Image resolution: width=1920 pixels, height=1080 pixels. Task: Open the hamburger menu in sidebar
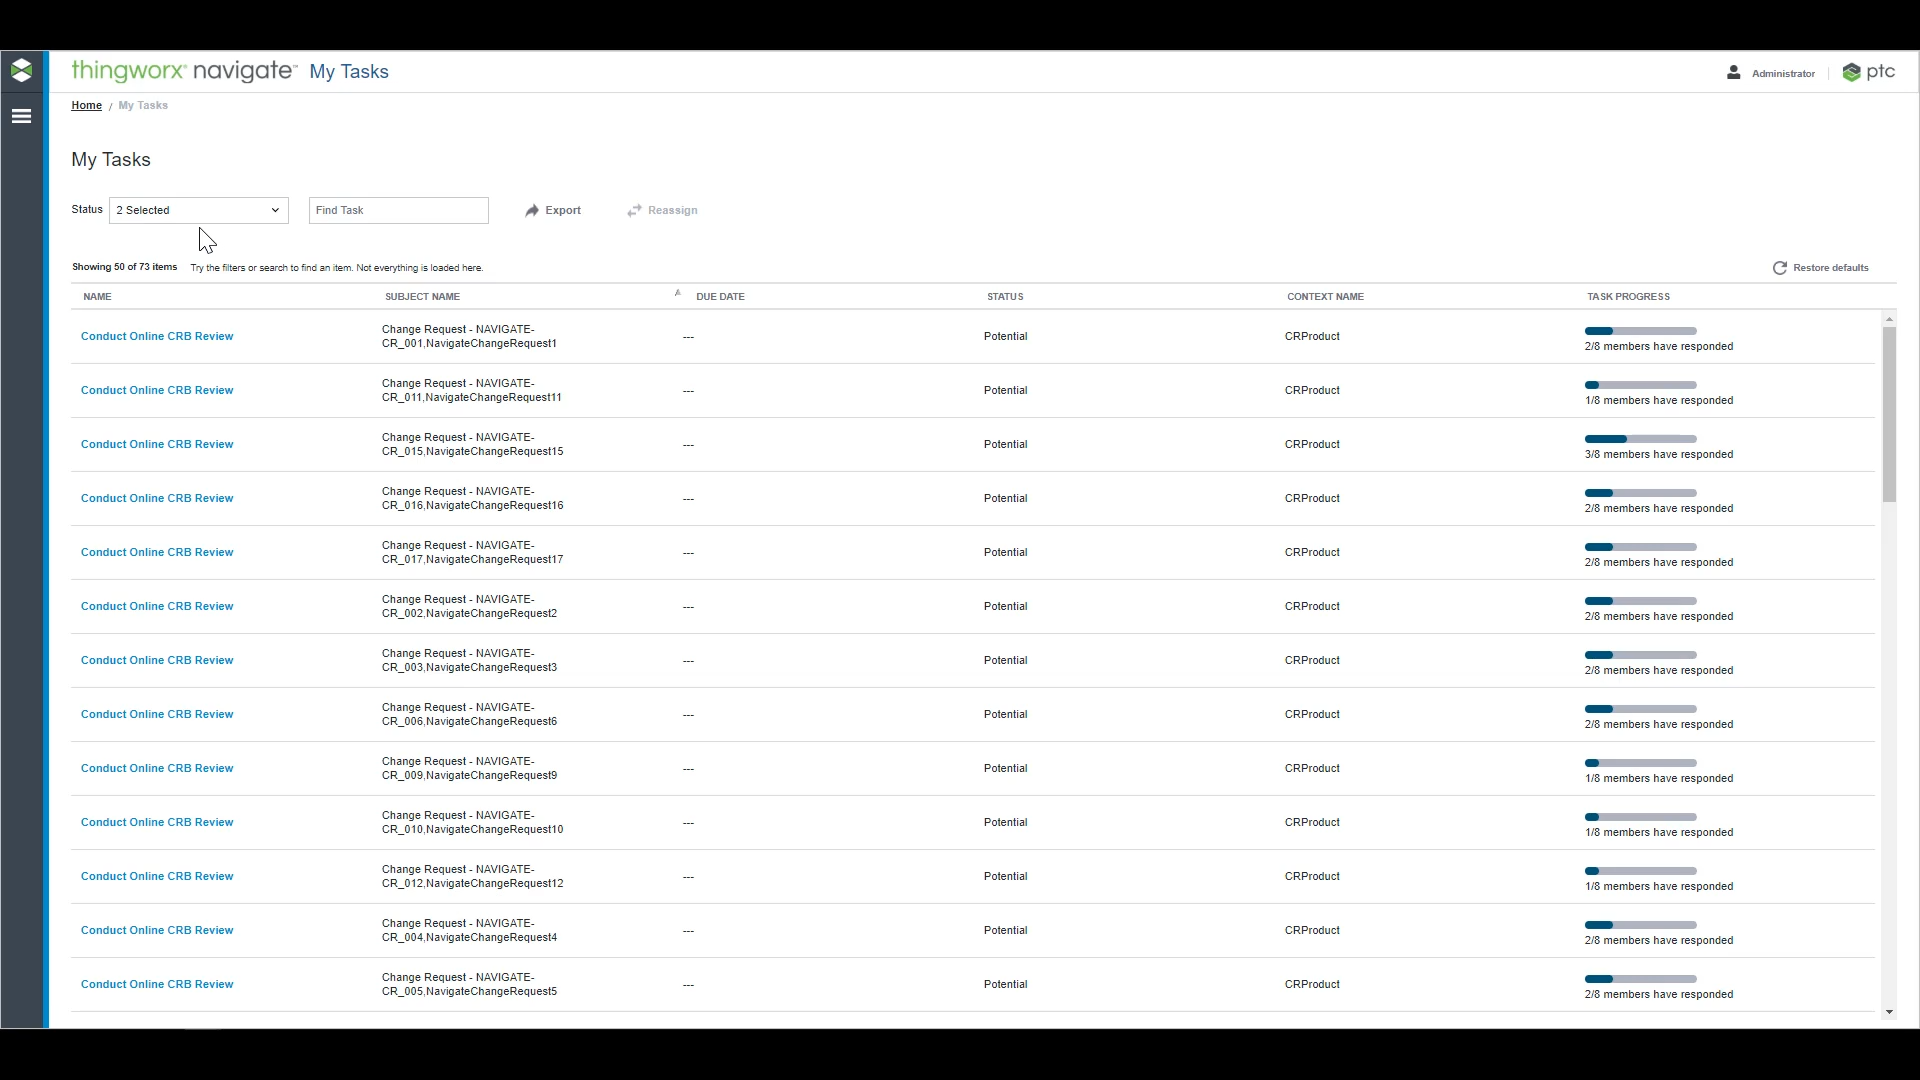21,116
